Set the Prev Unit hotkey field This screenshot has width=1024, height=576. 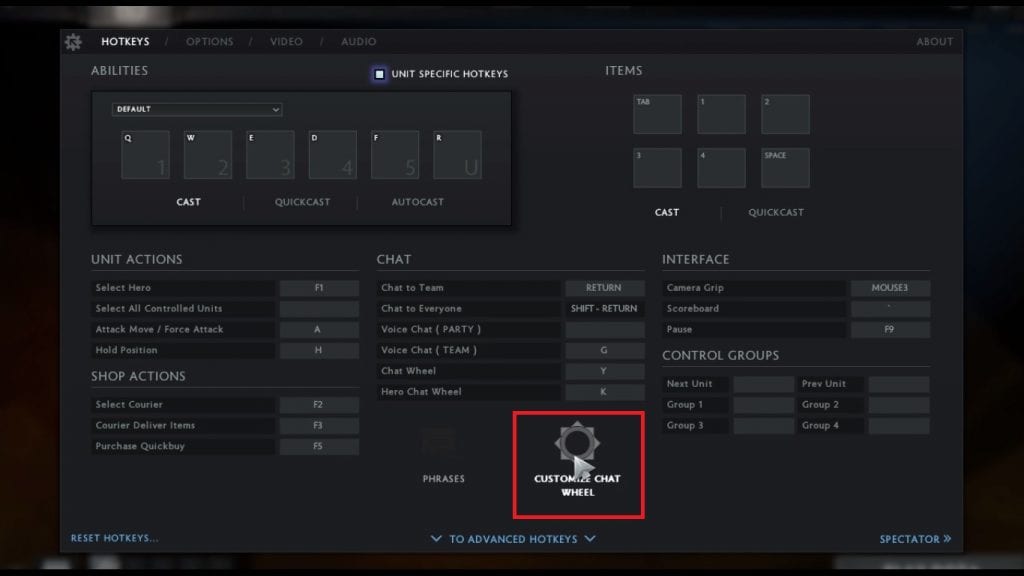tap(899, 384)
